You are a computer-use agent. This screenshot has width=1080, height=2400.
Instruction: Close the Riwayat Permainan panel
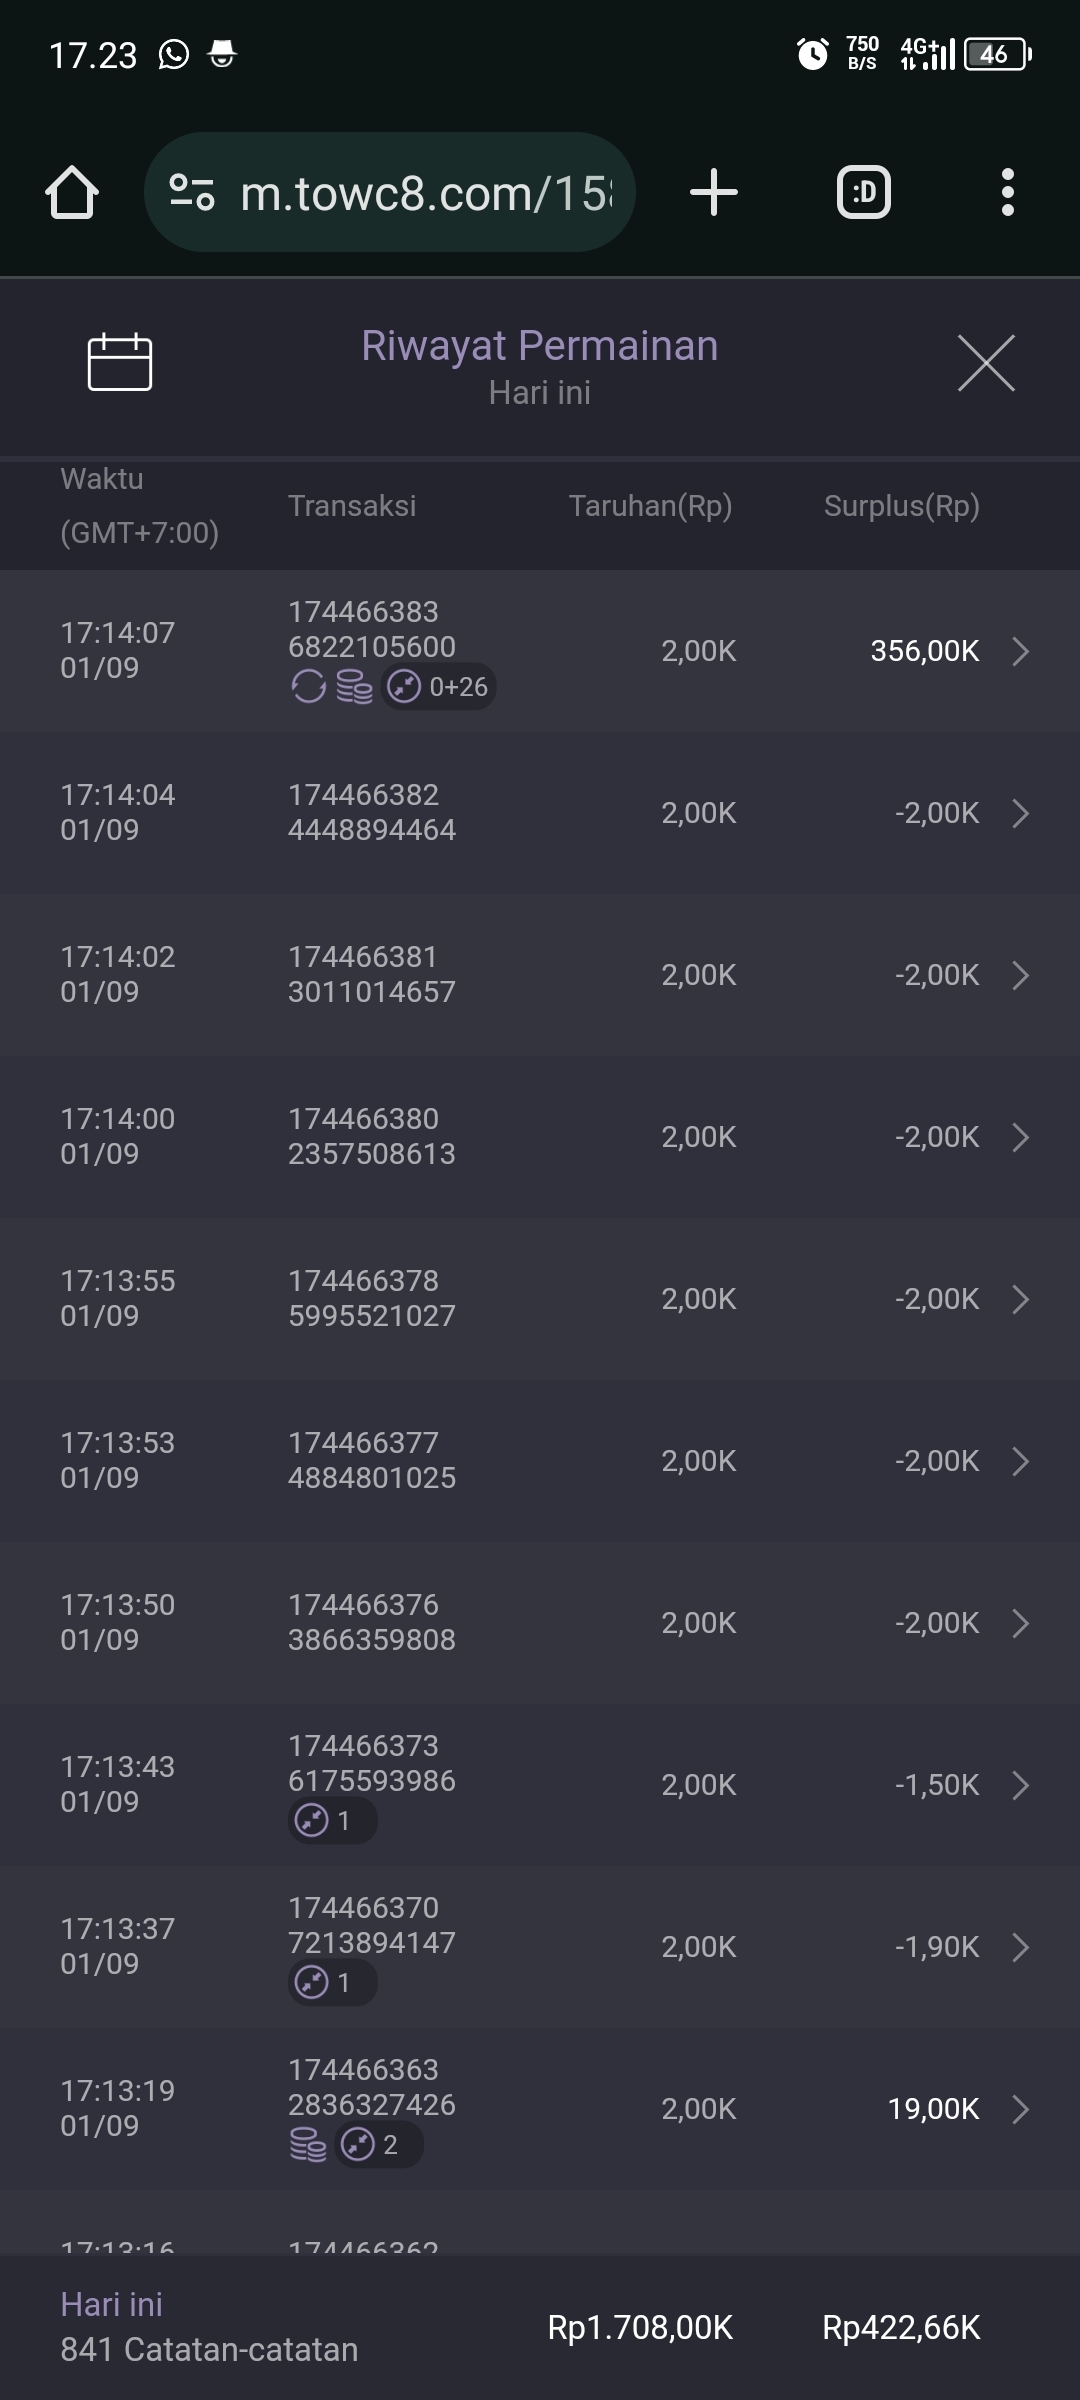point(986,363)
